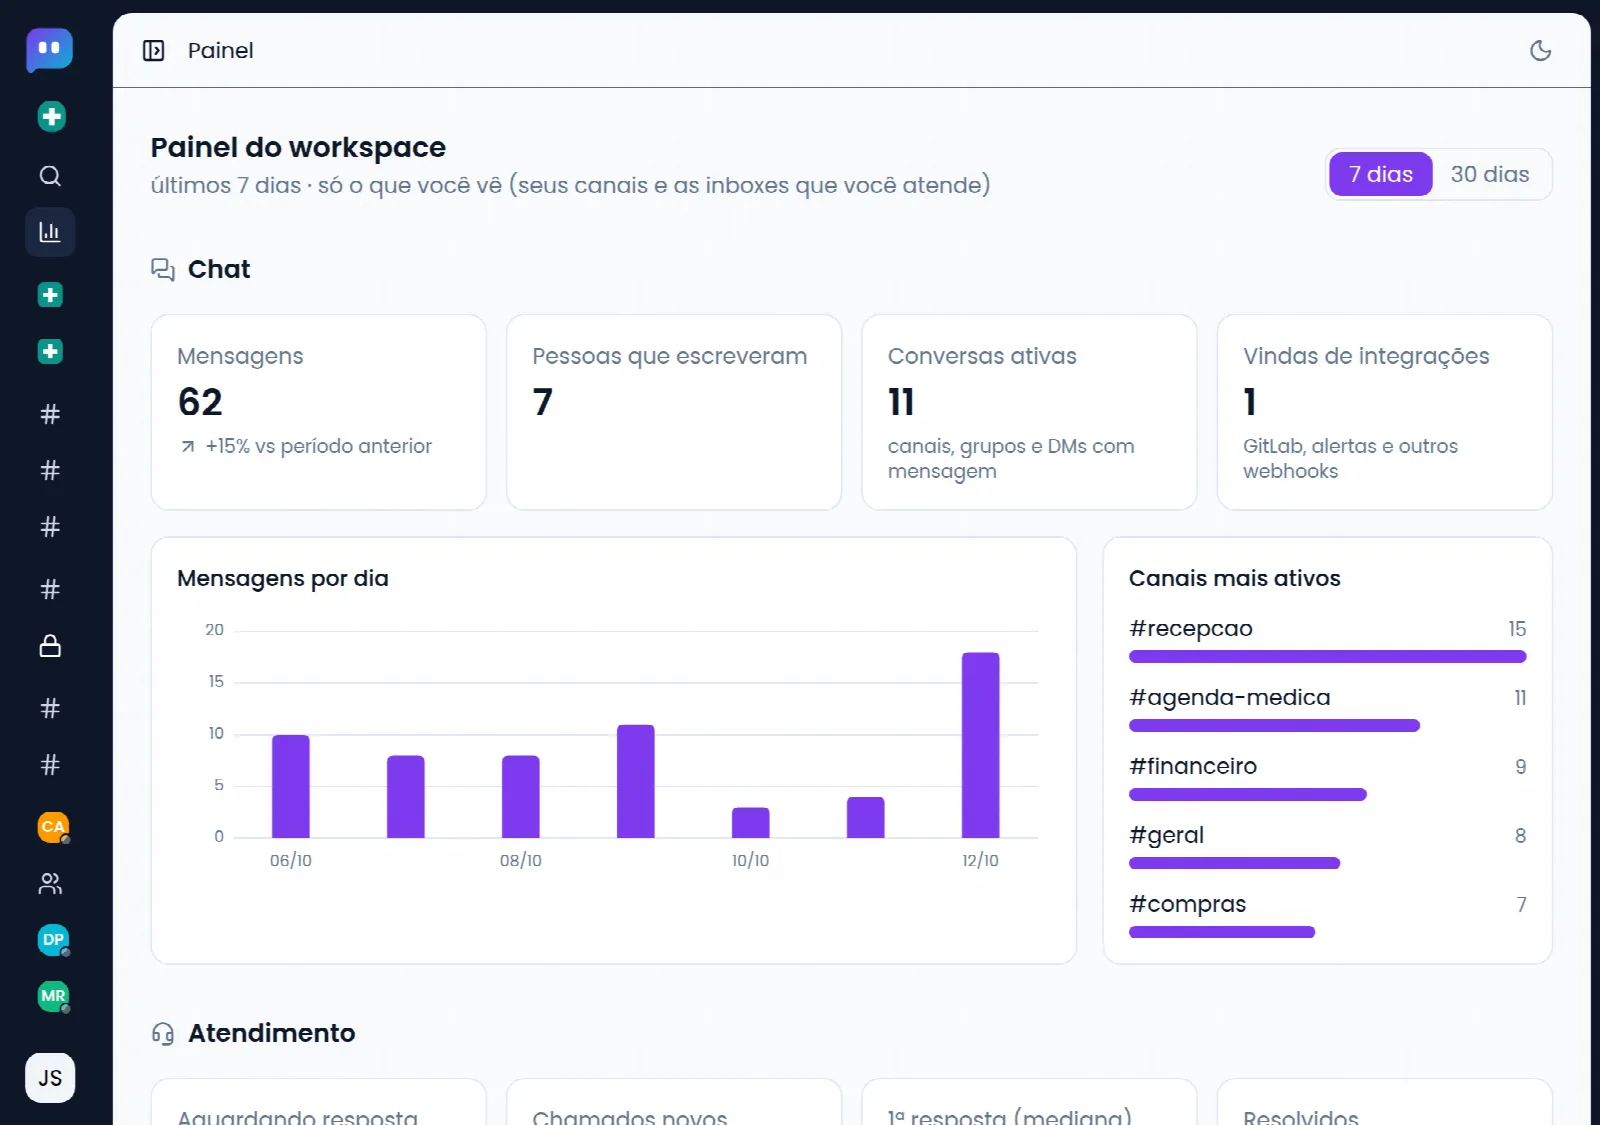Click the chart bar above 10/10
Image resolution: width=1600 pixels, height=1125 pixels.
click(750, 822)
